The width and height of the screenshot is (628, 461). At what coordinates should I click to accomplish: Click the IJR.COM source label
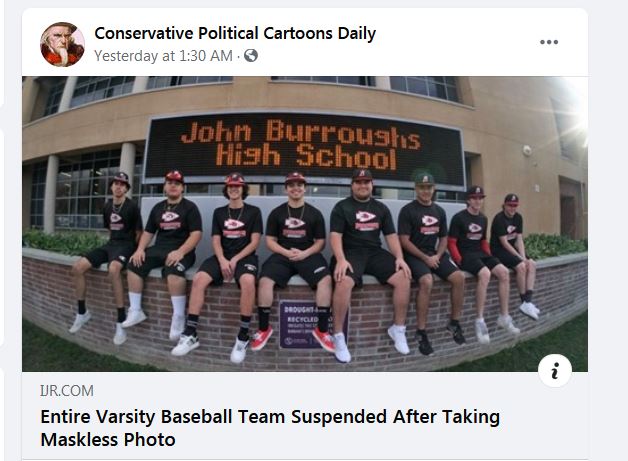click(x=67, y=391)
